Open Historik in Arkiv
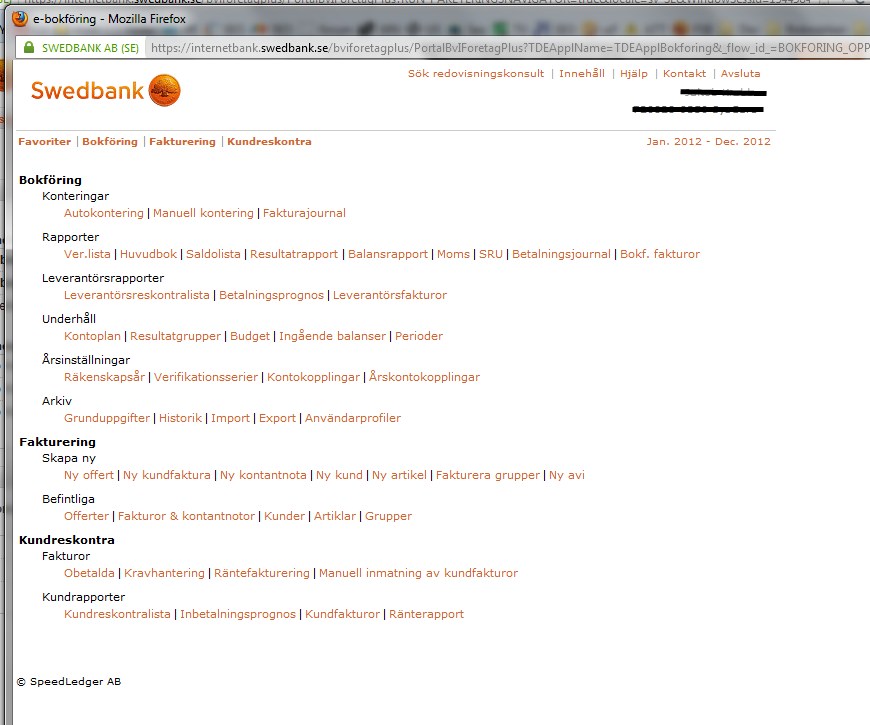This screenshot has width=870, height=725. tap(180, 418)
